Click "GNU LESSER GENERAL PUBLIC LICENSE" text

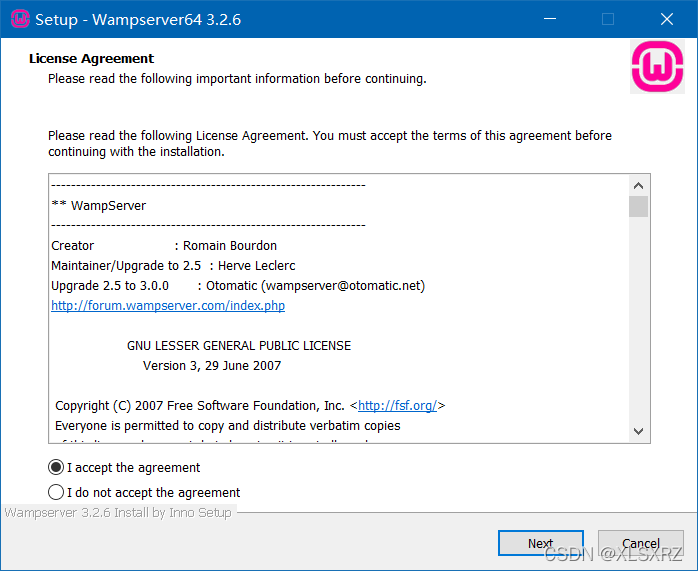point(239,346)
